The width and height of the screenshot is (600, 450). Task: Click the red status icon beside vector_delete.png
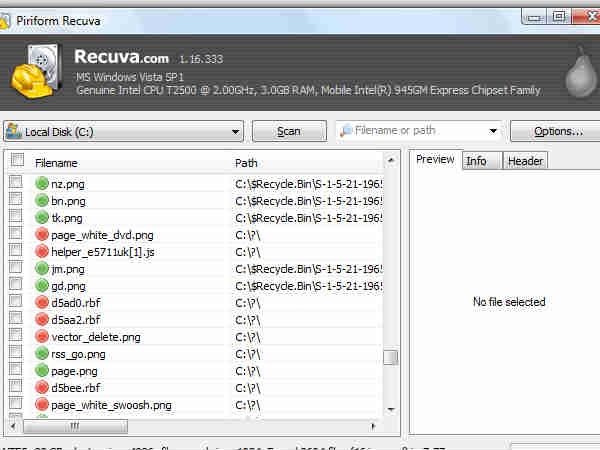tap(42, 336)
